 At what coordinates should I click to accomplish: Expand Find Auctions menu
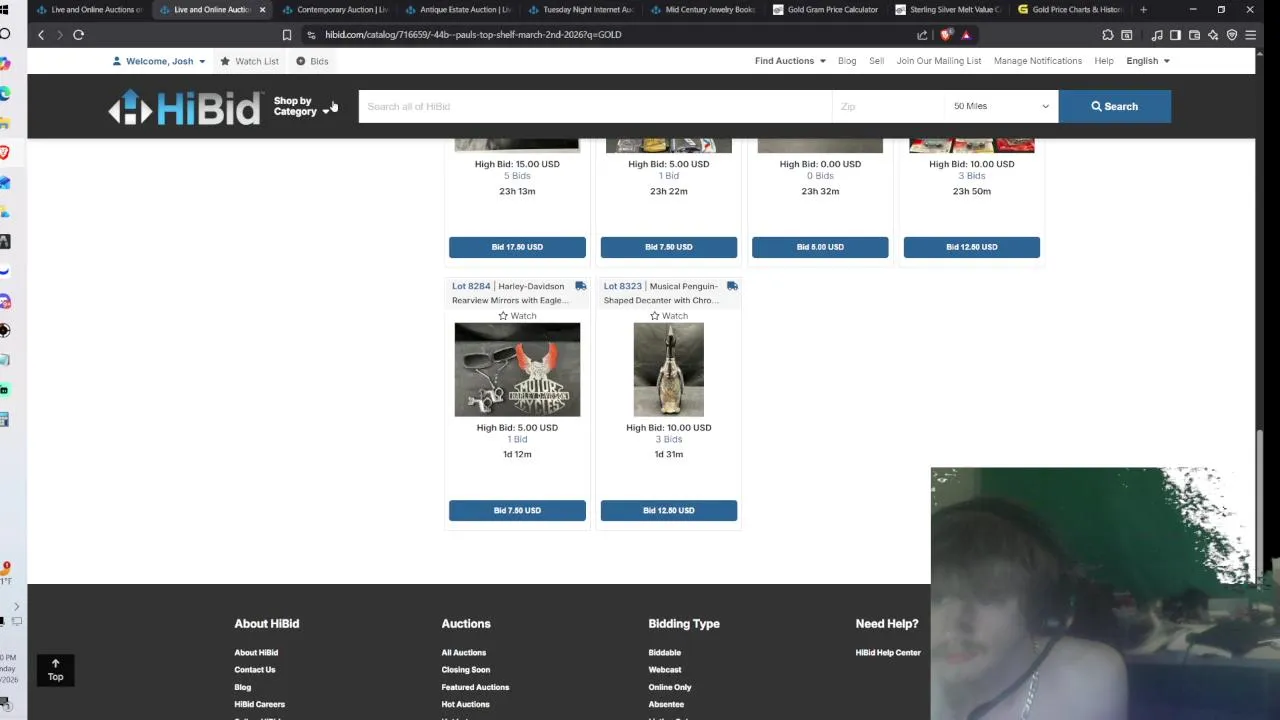pyautogui.click(x=790, y=61)
